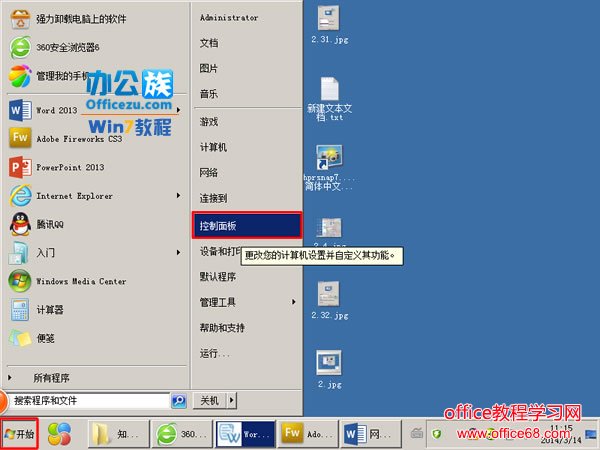Launch Adobe Fireworks CS3 icon

[20, 138]
